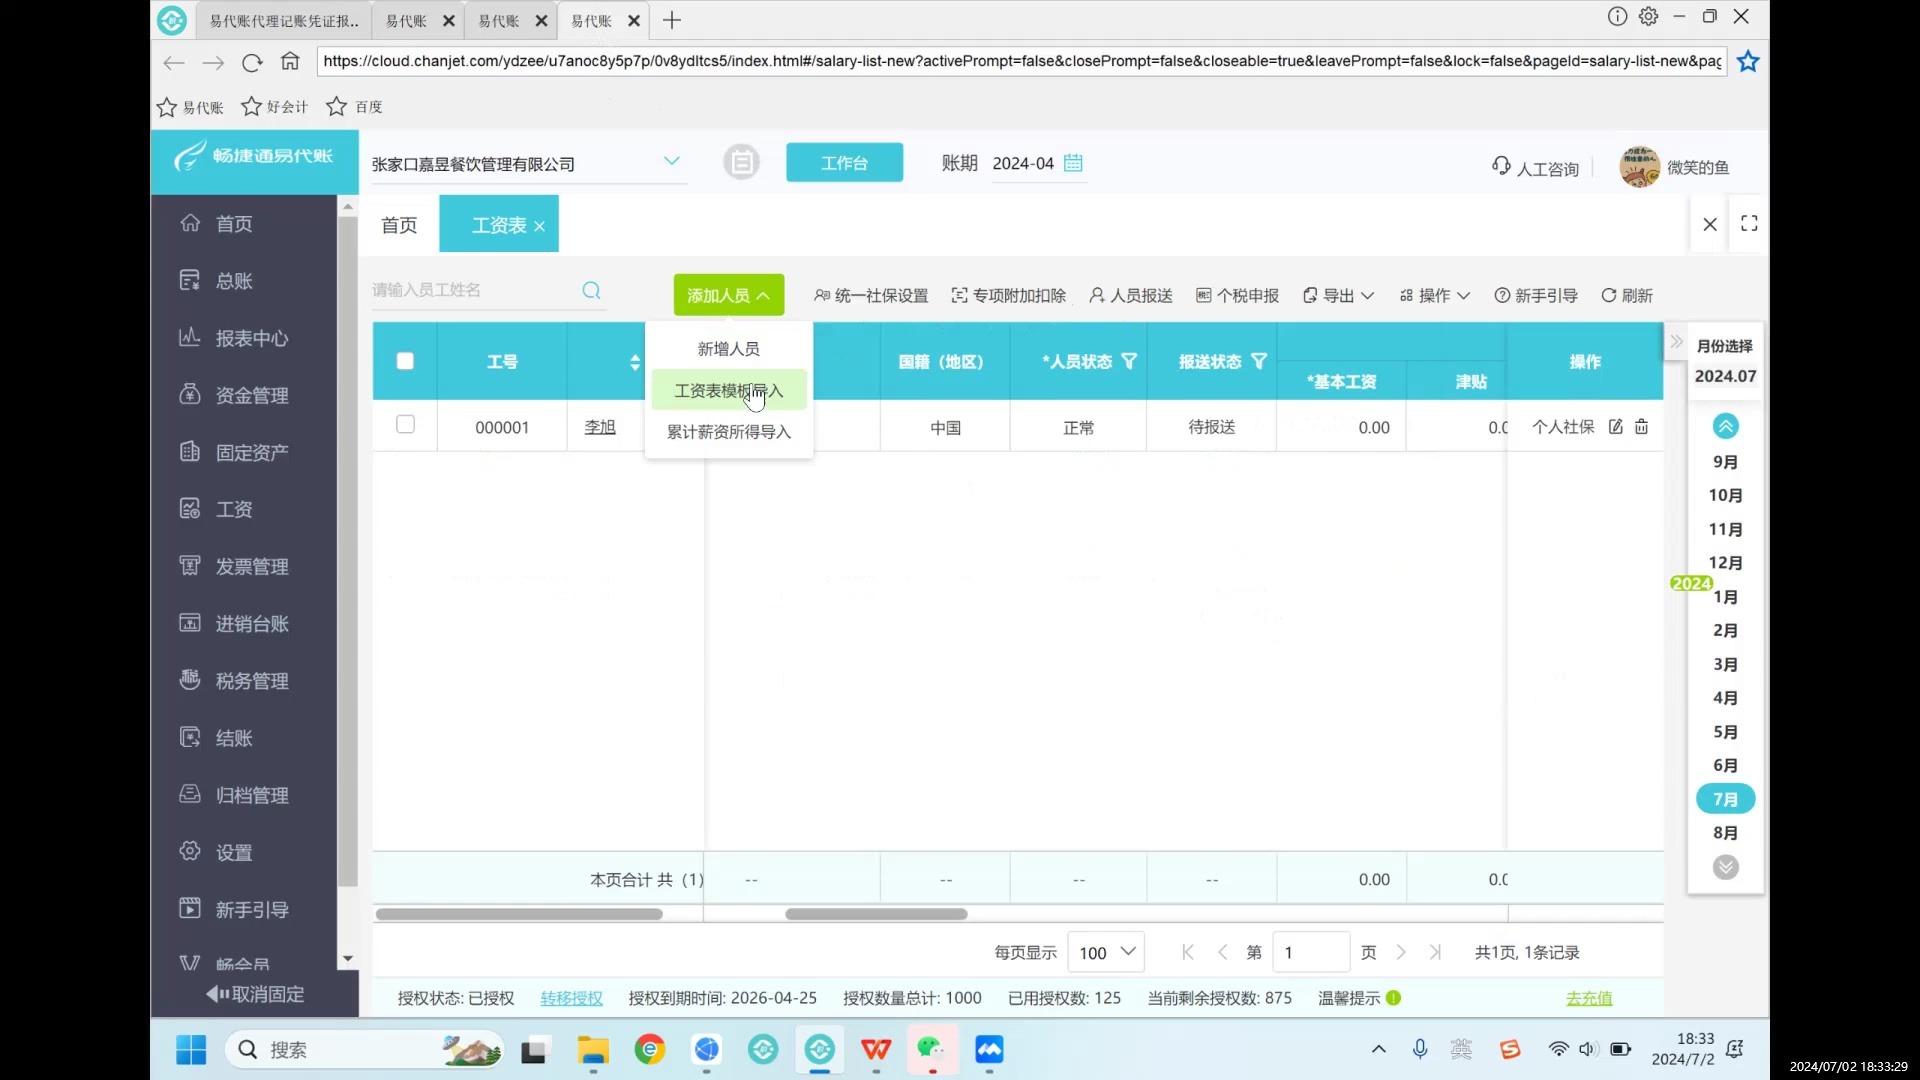Viewport: 1920px width, 1080px height.
Task: Open the 工资 (Salary) module in sidebar
Action: pos(234,509)
